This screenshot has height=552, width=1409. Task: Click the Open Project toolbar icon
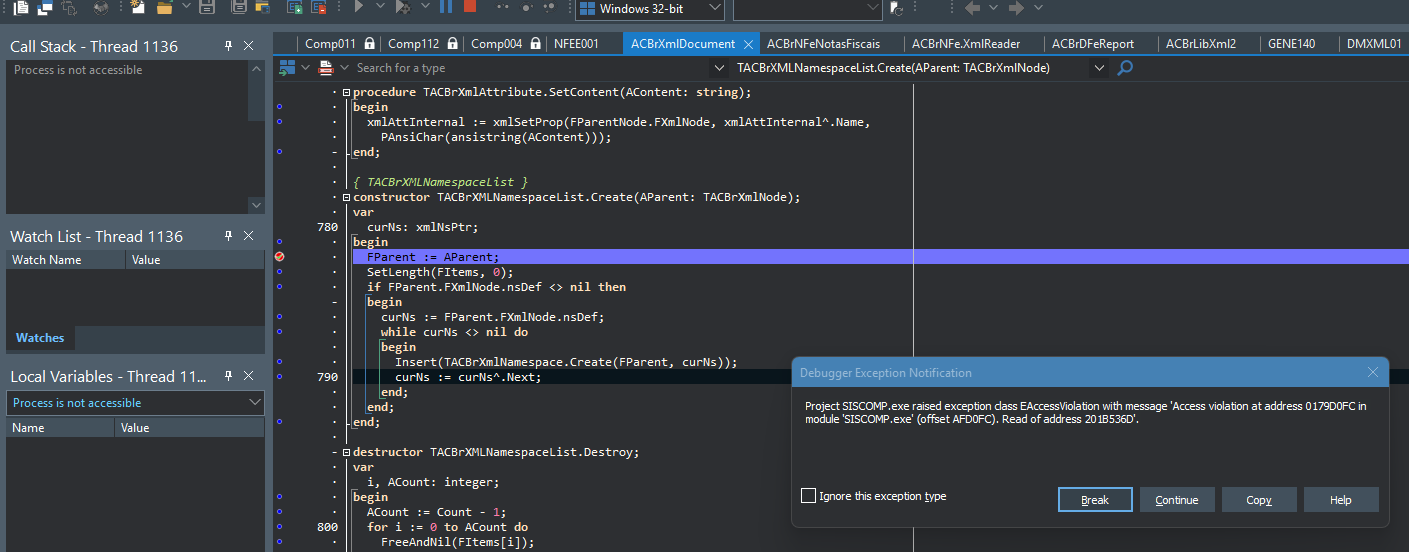point(262,8)
